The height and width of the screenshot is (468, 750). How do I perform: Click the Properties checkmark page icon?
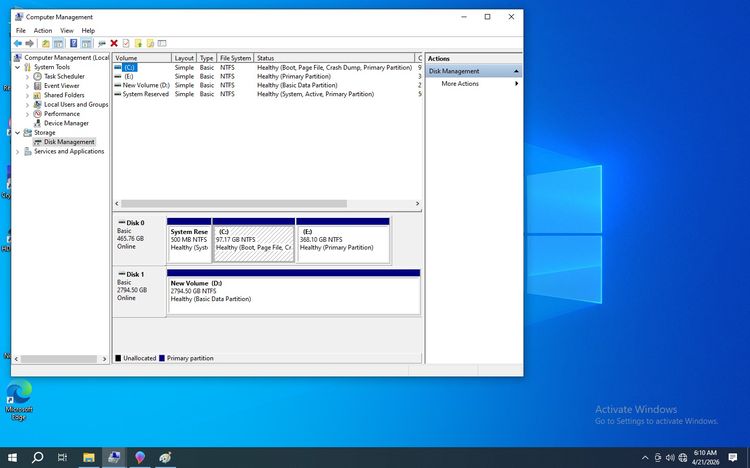pyautogui.click(x=126, y=44)
